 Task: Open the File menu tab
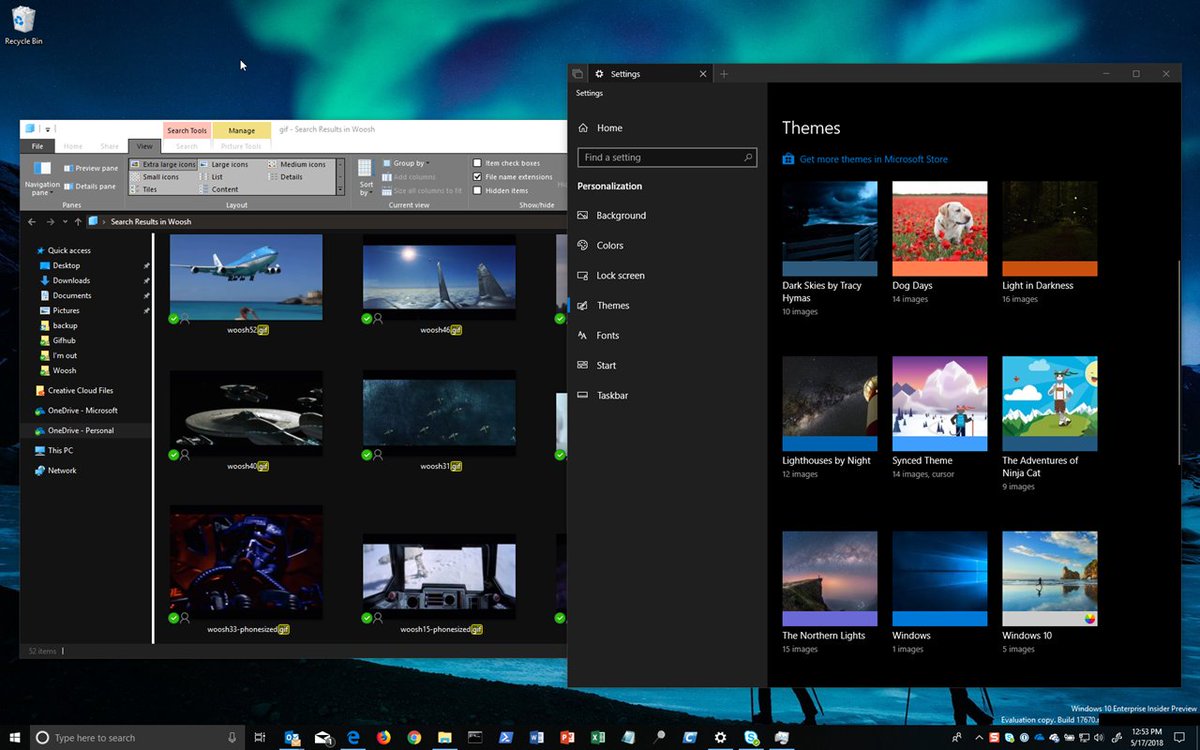[x=37, y=147]
